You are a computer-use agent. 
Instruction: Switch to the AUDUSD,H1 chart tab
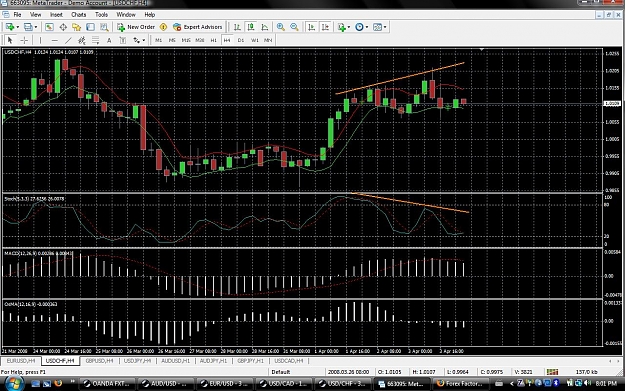pyautogui.click(x=175, y=361)
